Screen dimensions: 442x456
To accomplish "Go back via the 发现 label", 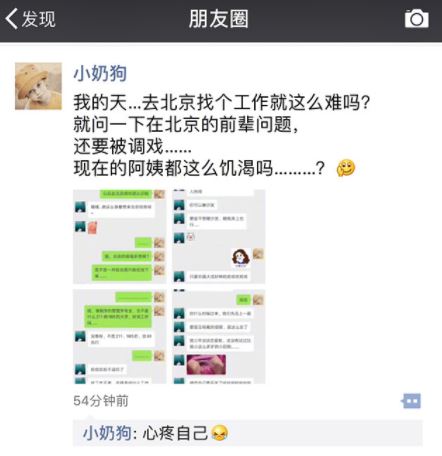I will tap(38, 19).
